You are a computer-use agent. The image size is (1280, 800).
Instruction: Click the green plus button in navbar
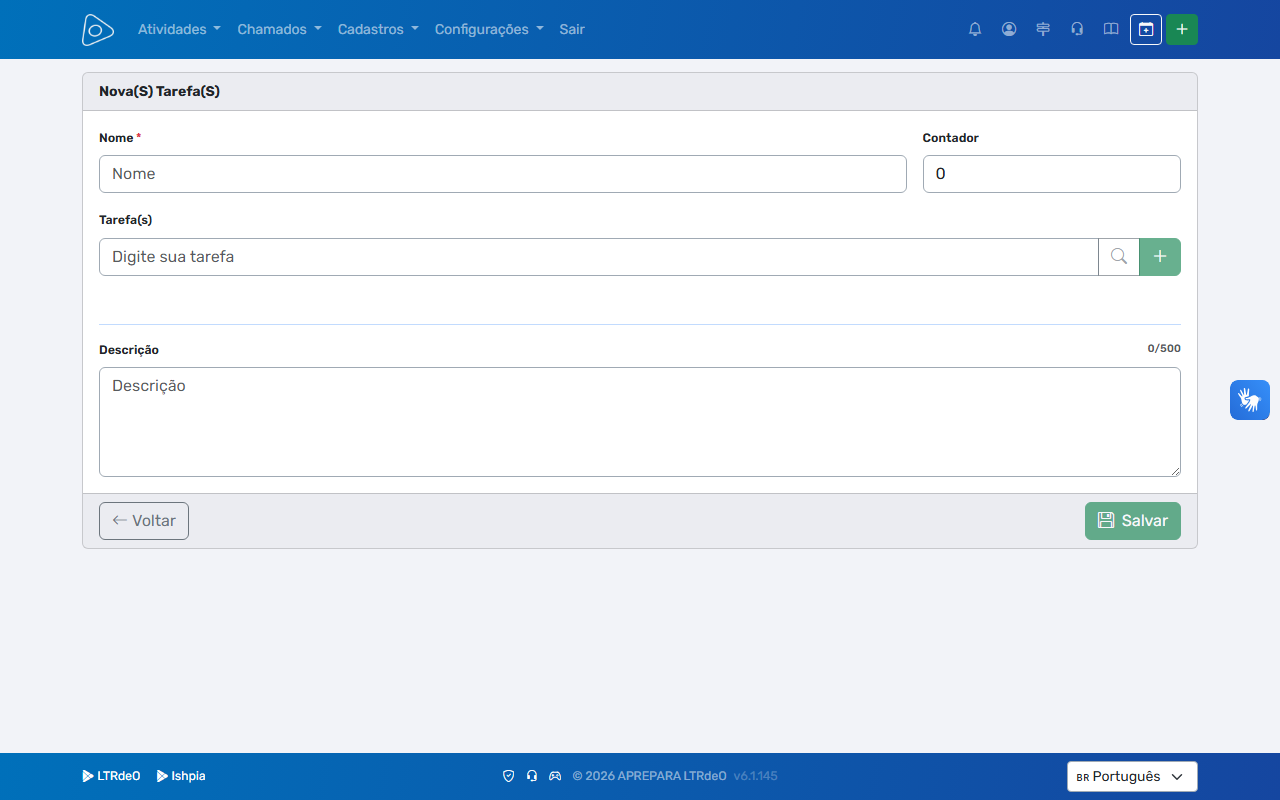[x=1182, y=29]
